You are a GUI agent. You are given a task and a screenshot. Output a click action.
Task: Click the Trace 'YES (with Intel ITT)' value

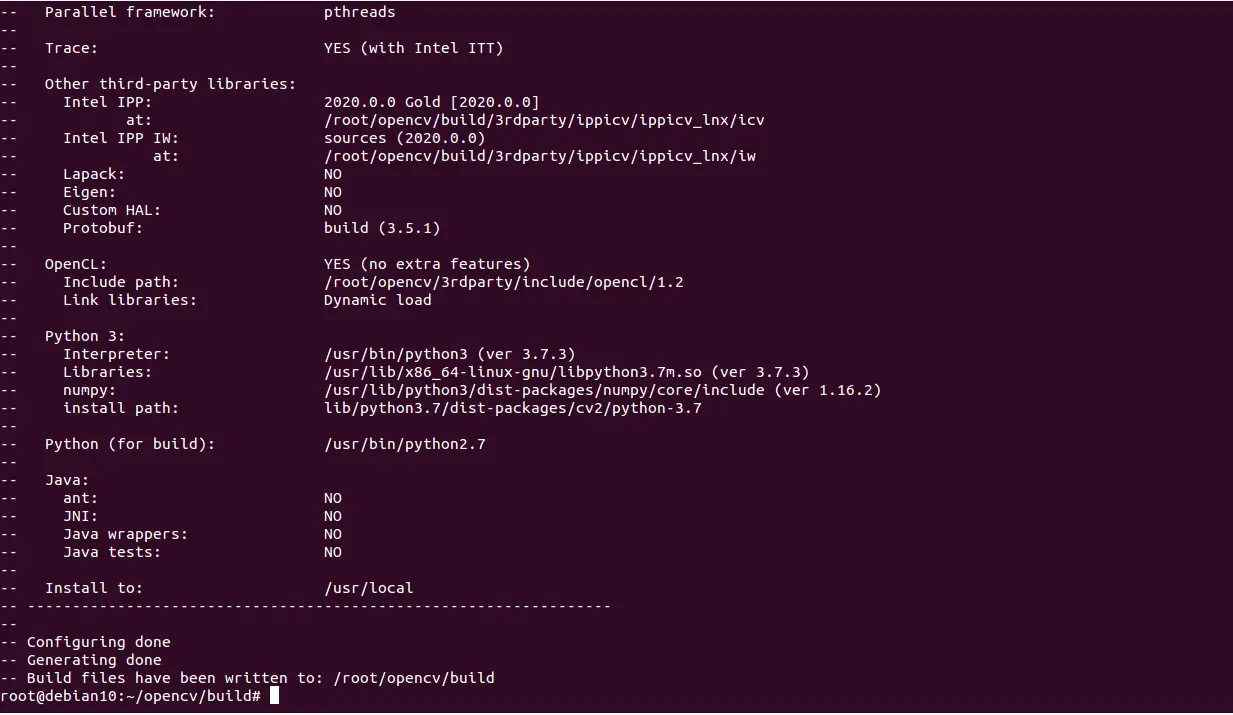point(414,47)
